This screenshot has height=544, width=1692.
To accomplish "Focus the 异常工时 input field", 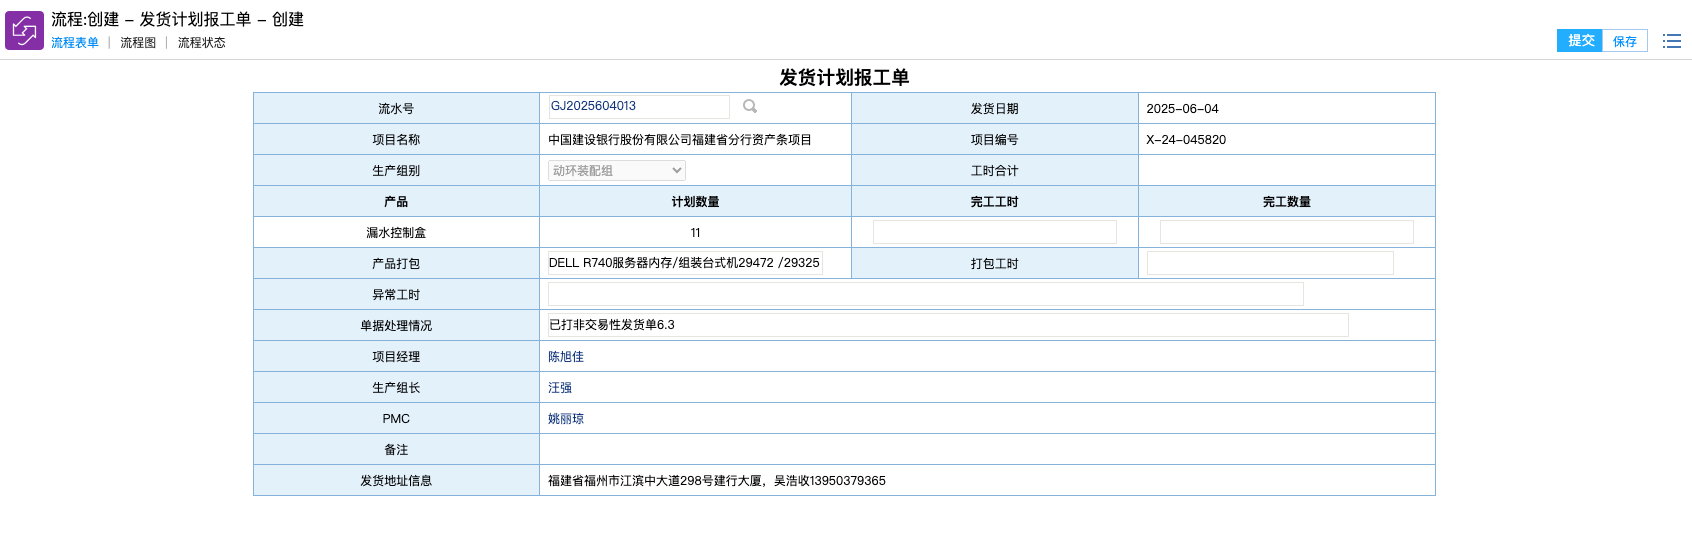I will tap(925, 294).
